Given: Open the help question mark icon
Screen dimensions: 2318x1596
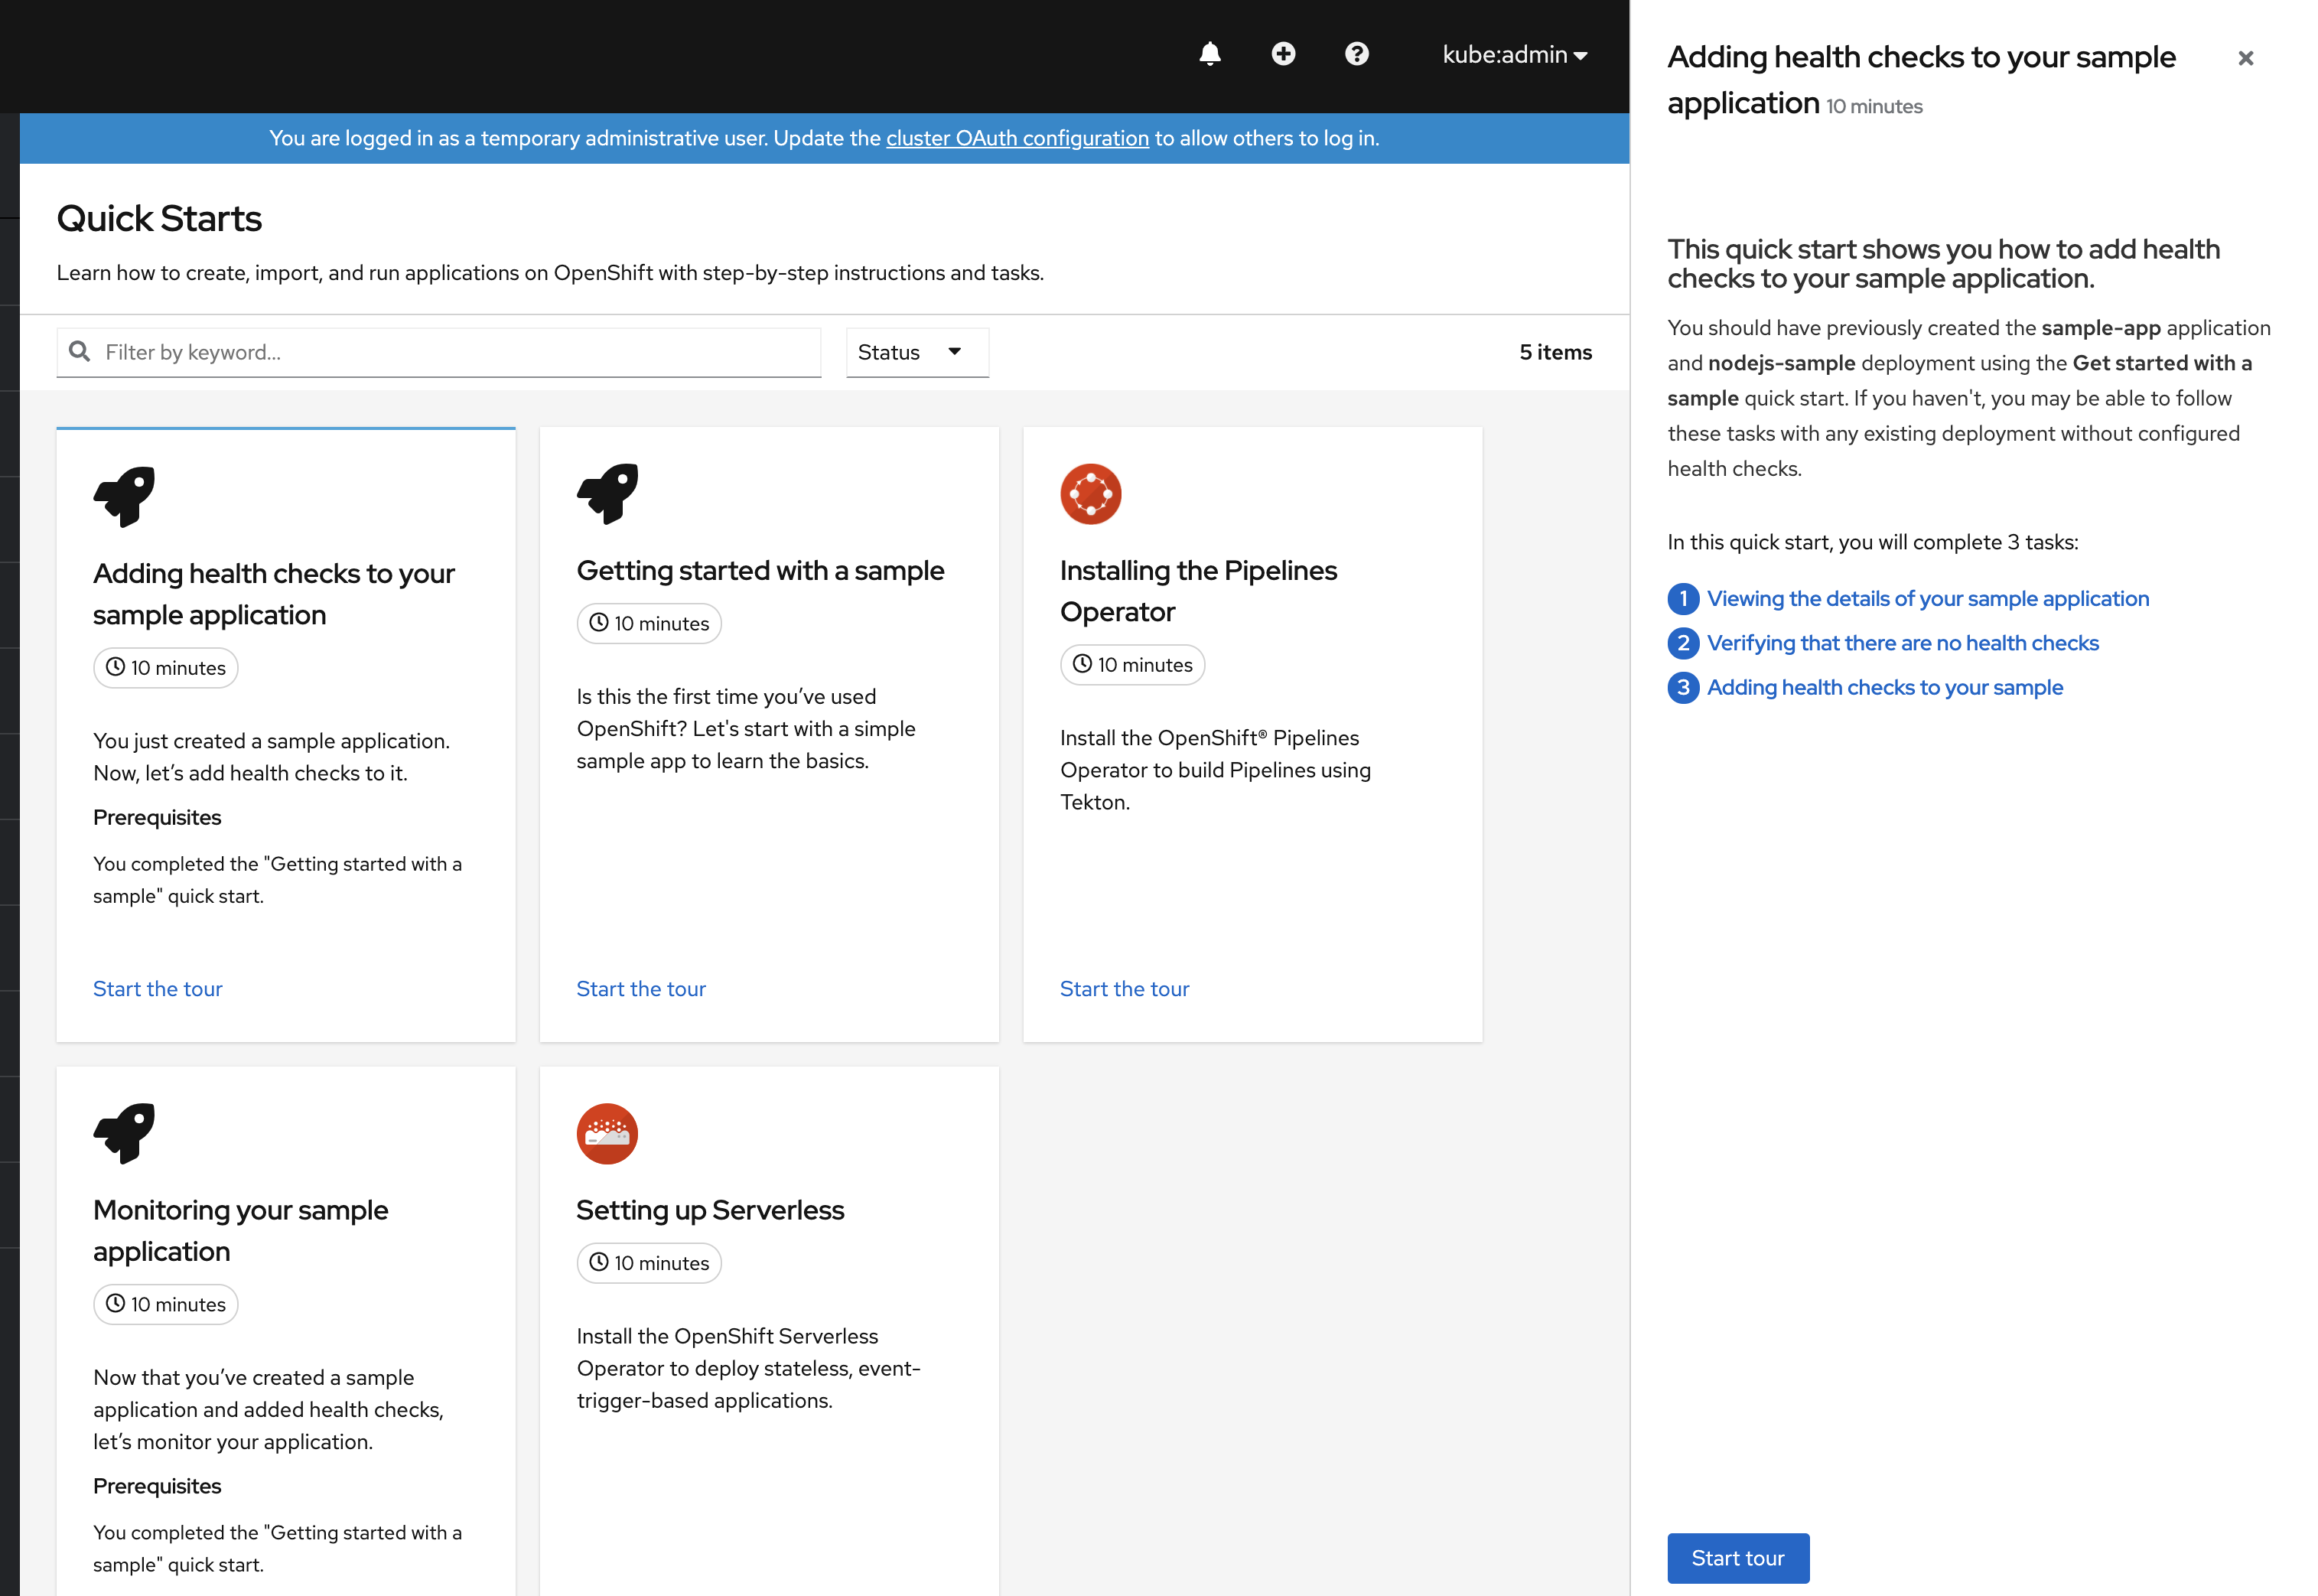Looking at the screenshot, I should point(1356,54).
